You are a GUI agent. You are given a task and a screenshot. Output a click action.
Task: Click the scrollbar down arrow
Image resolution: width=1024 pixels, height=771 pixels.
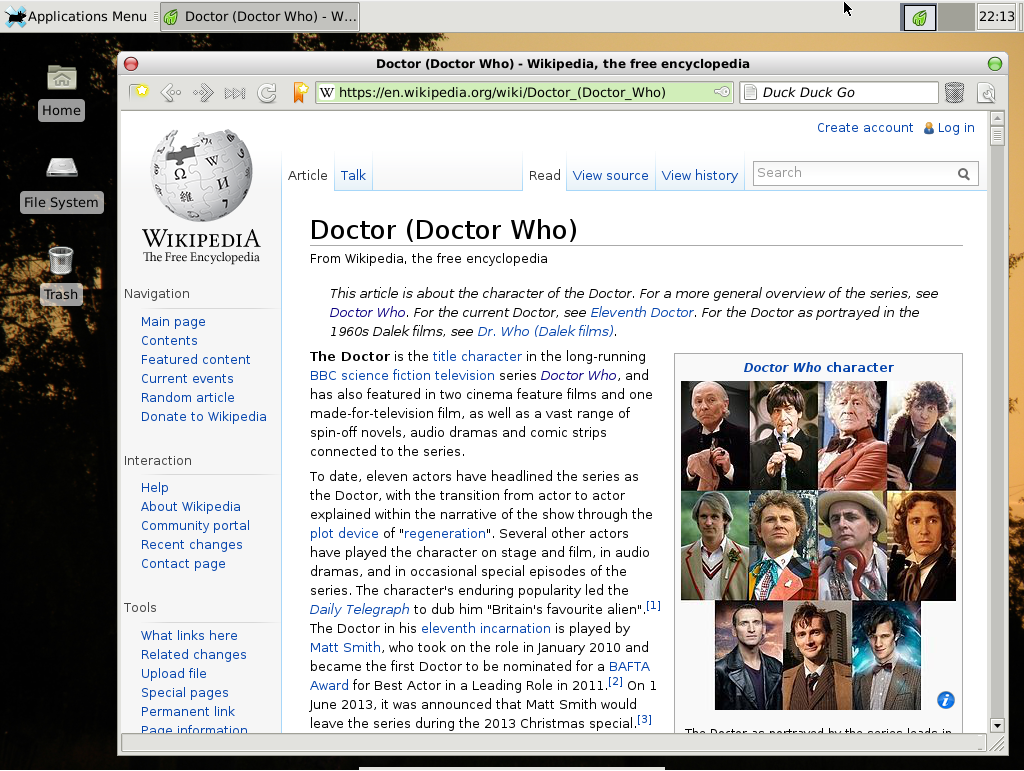click(x=997, y=725)
